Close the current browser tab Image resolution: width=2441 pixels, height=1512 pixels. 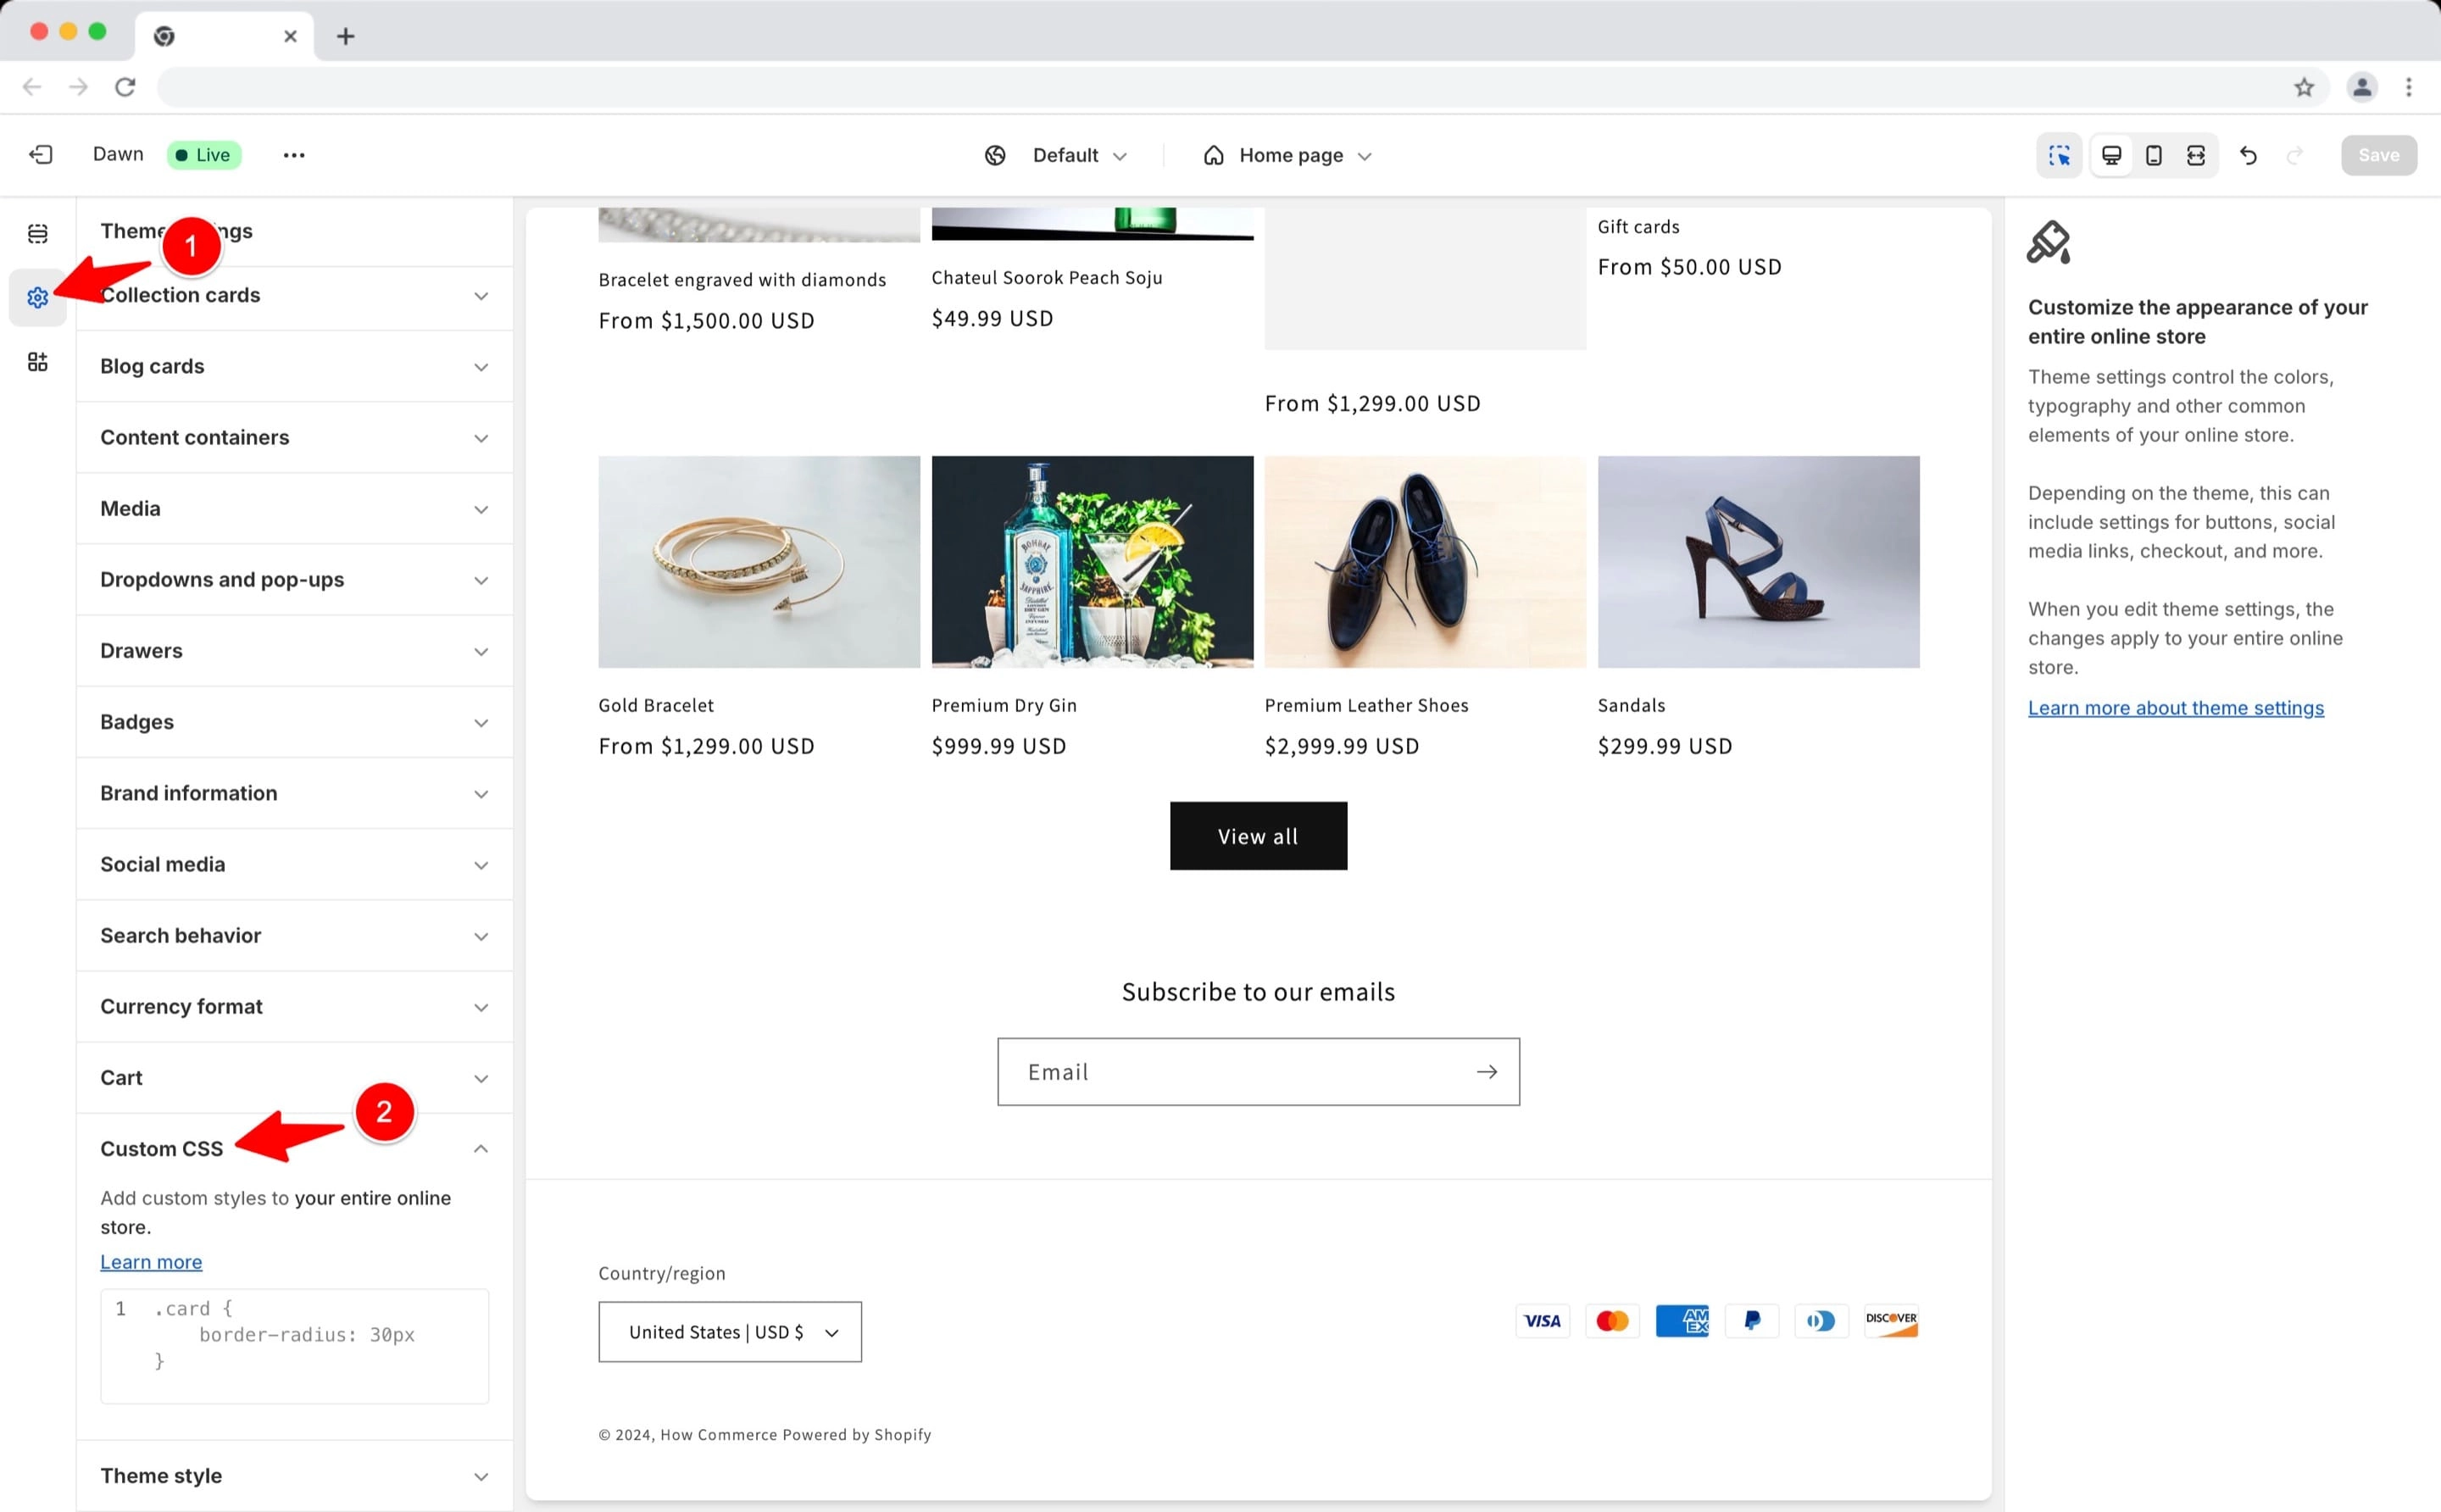pos(290,36)
